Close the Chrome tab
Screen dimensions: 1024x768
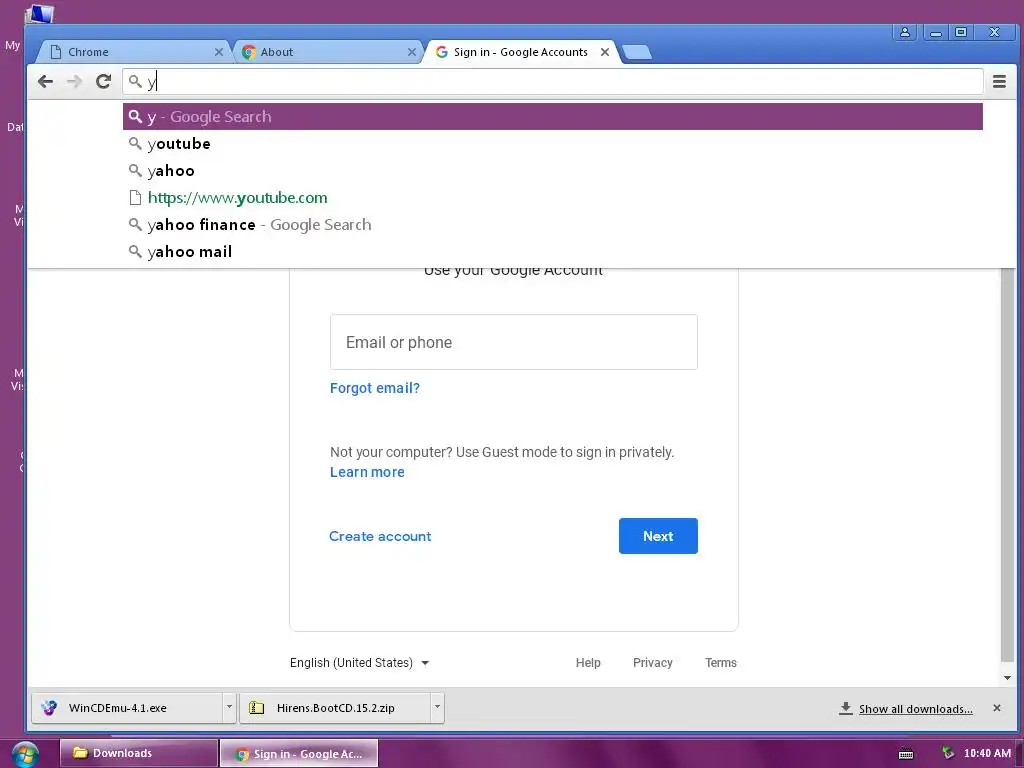pyautogui.click(x=219, y=52)
